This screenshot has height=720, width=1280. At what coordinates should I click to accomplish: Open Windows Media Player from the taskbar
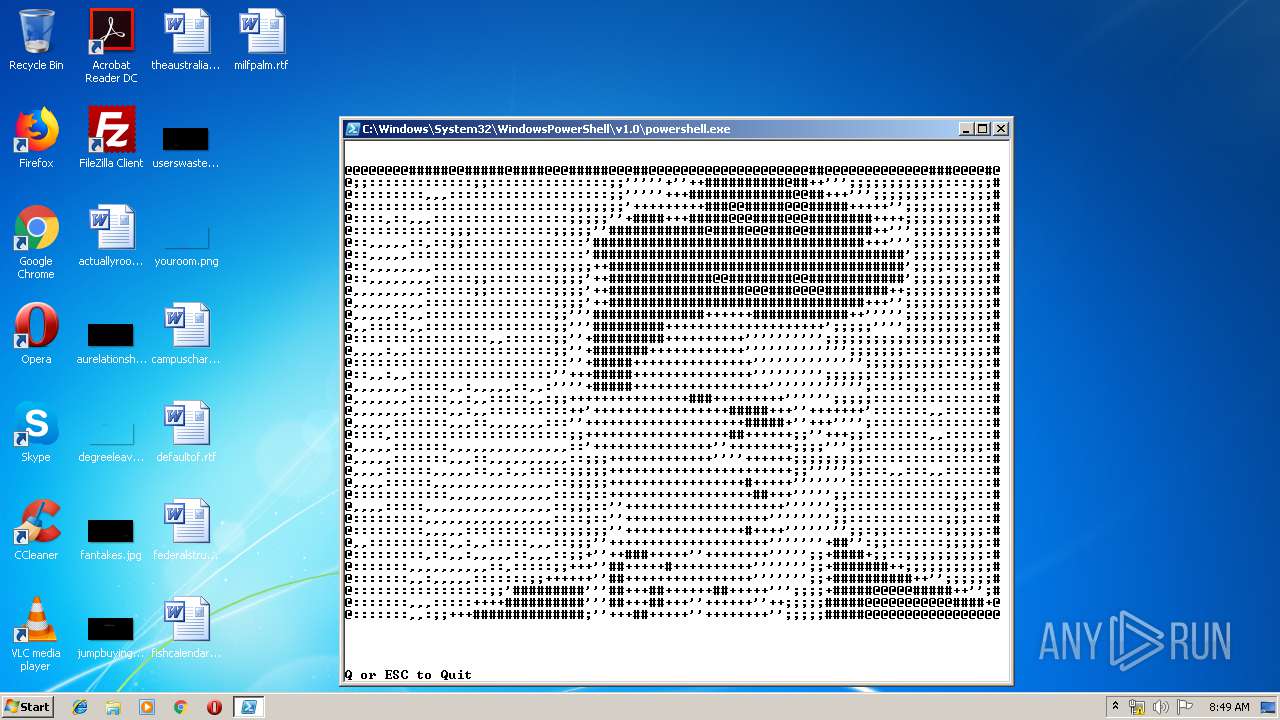tap(147, 707)
